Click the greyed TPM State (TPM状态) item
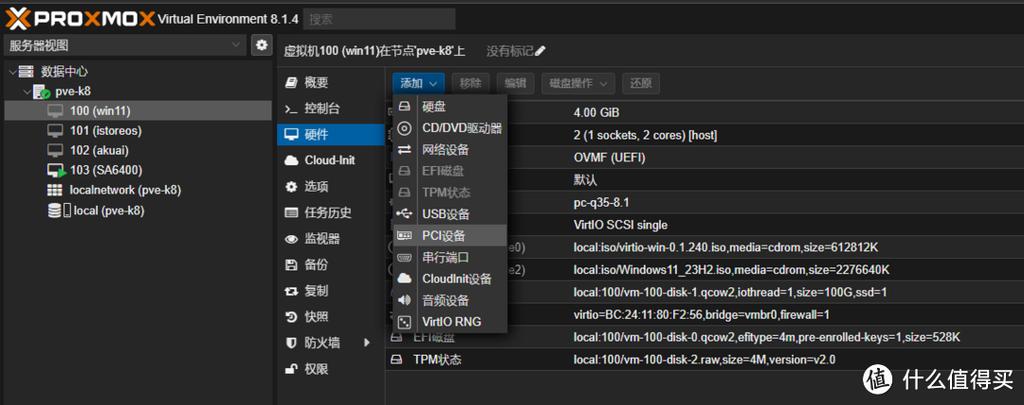 pos(450,193)
